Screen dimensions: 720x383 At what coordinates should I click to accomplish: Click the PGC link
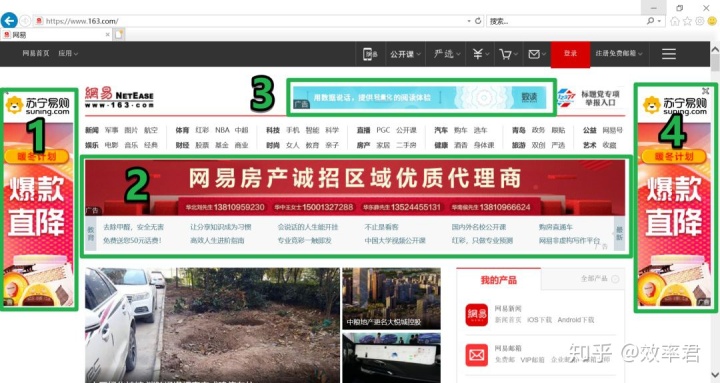pos(383,130)
